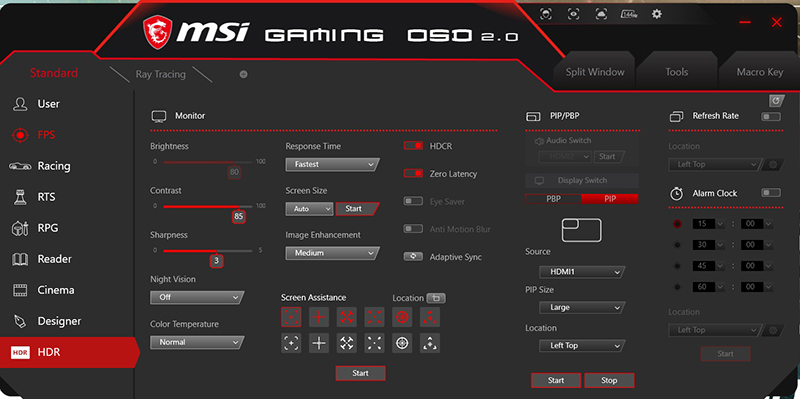Enable the Alarm Clock toggle
The image size is (800, 399).
pos(771,193)
